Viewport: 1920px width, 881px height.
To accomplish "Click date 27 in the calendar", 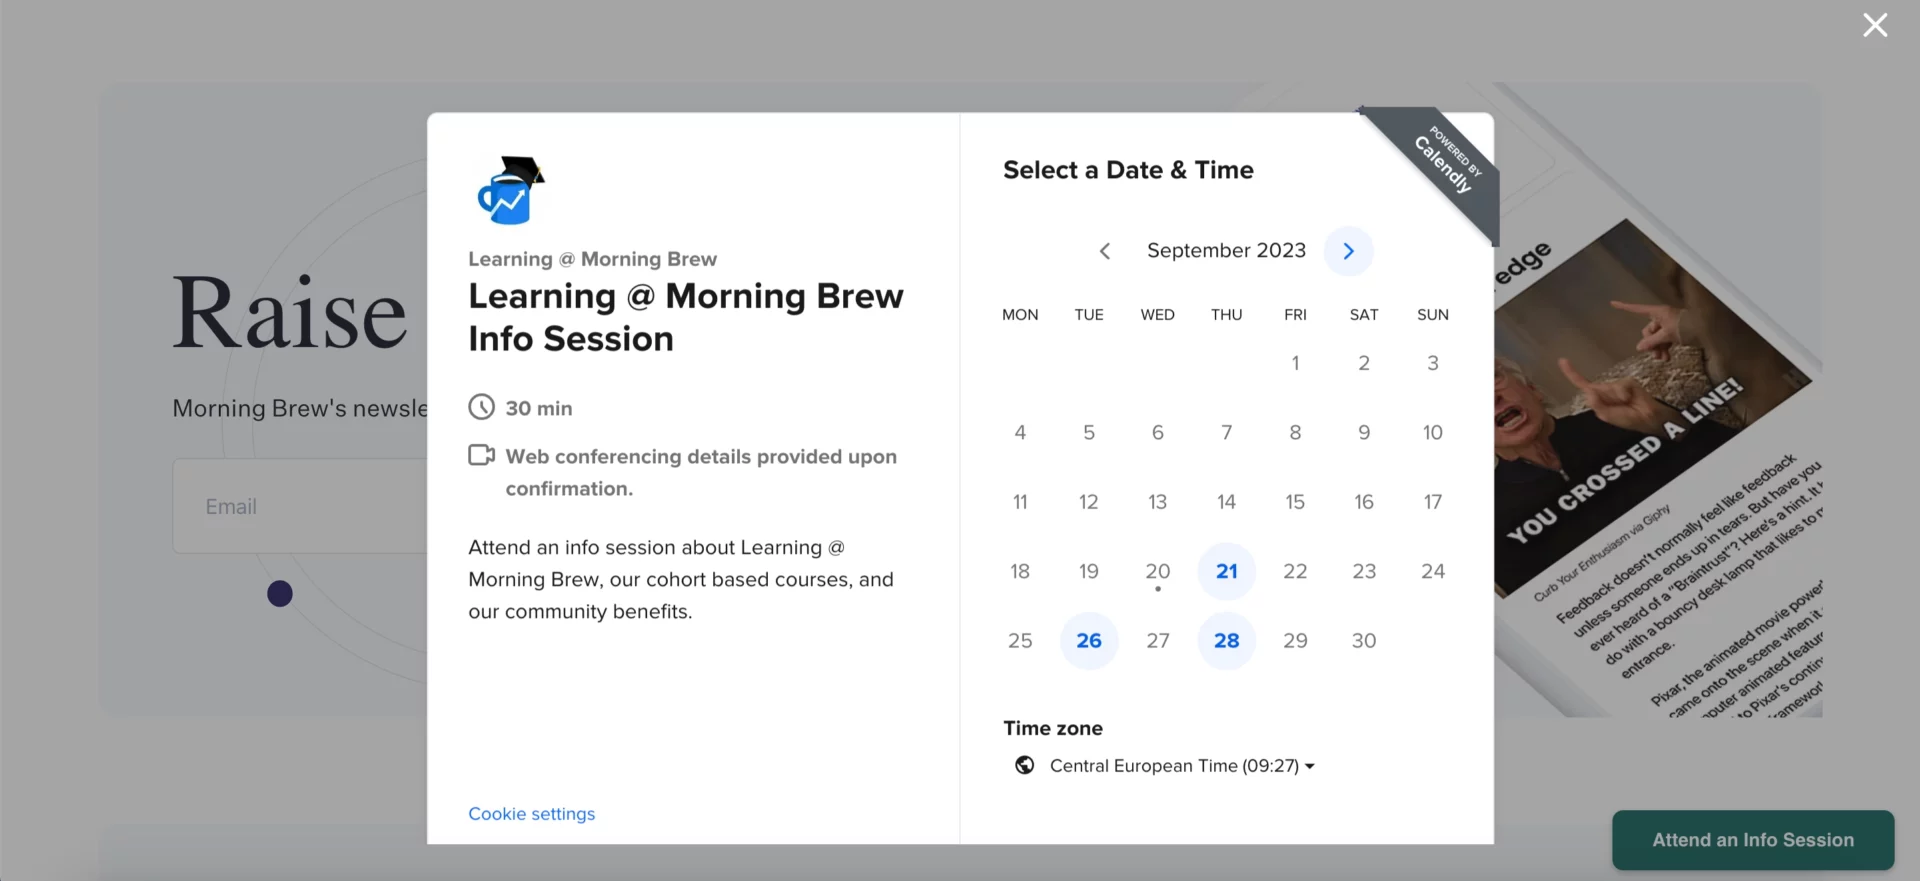I will (x=1158, y=640).
